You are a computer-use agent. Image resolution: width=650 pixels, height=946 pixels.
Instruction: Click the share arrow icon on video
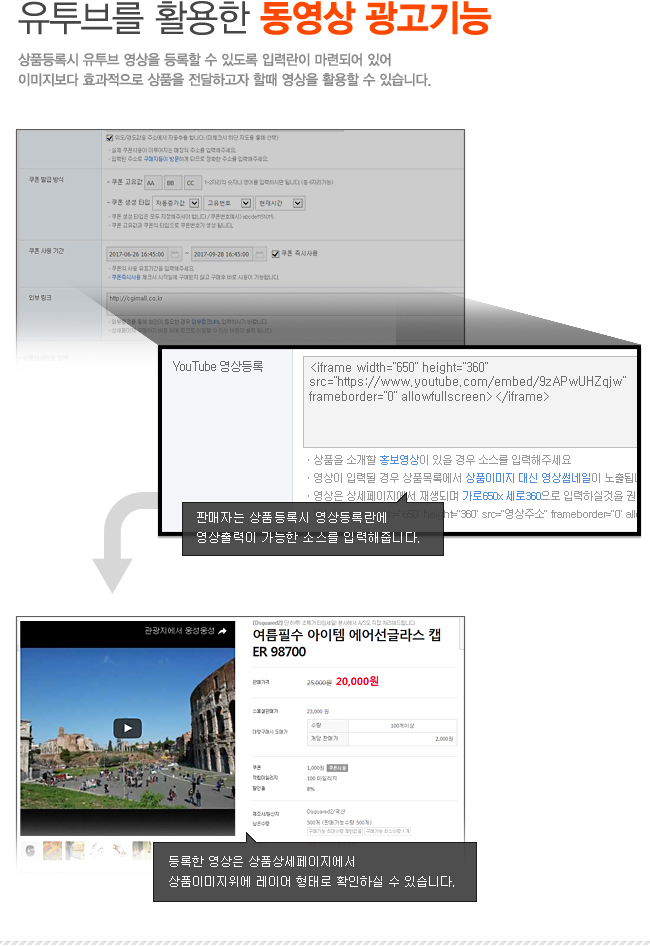tap(222, 631)
